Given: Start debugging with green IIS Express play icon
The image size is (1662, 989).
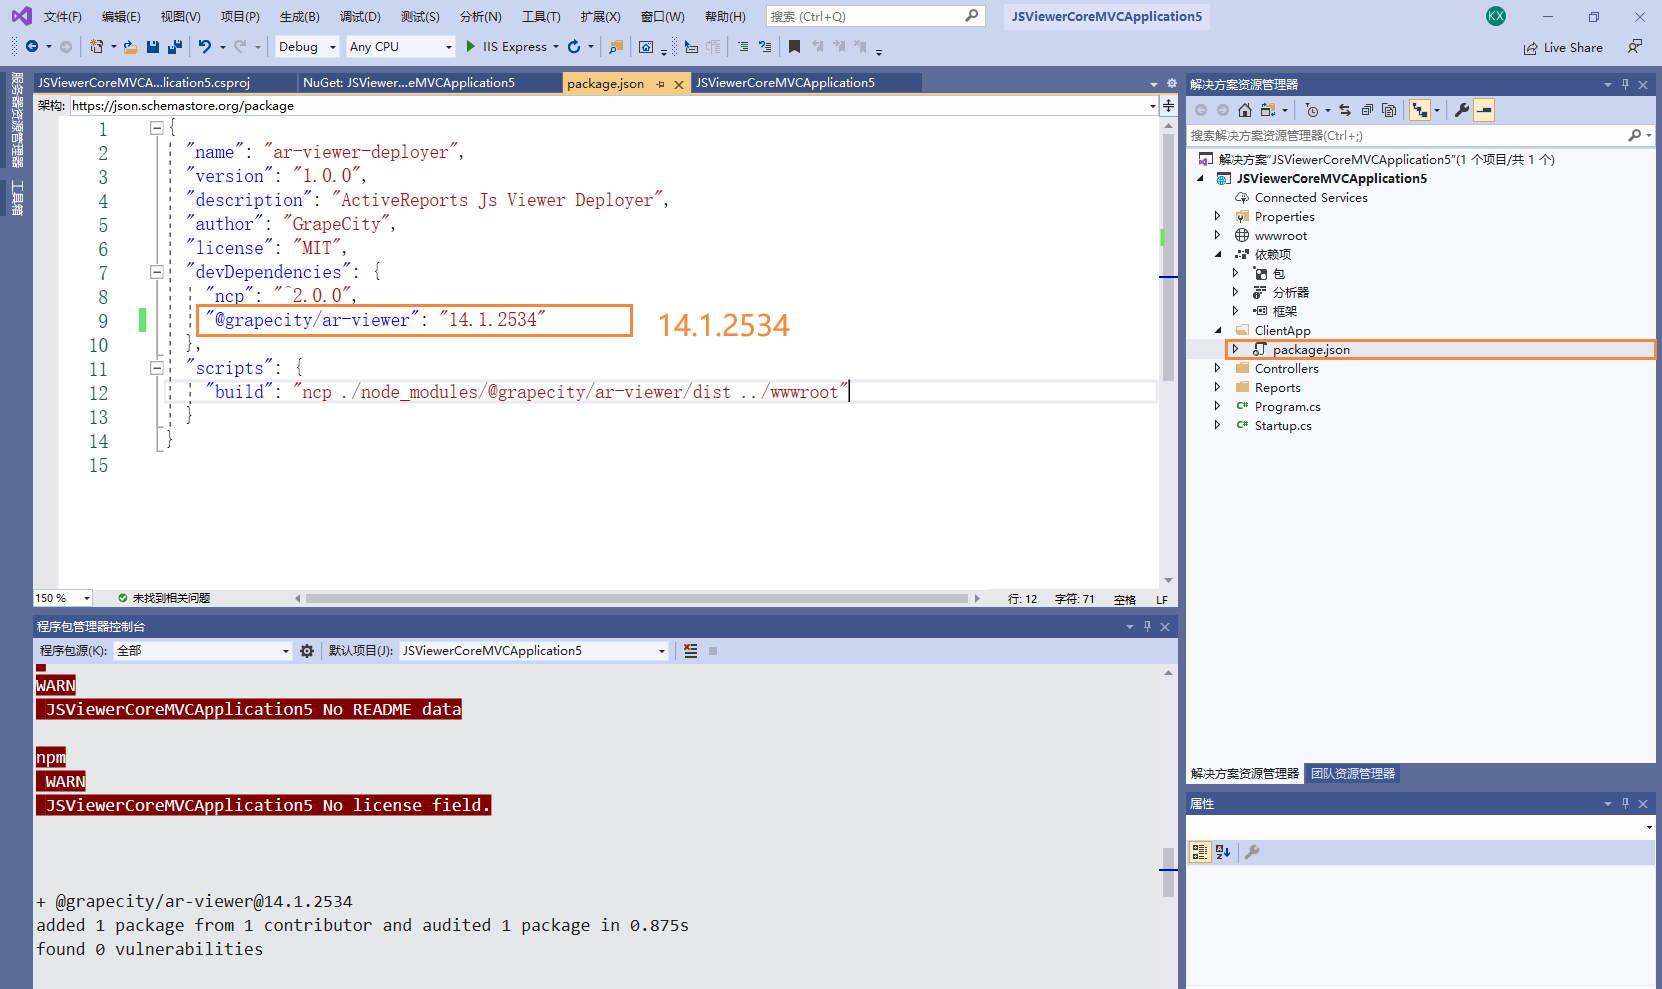Looking at the screenshot, I should [x=471, y=47].
